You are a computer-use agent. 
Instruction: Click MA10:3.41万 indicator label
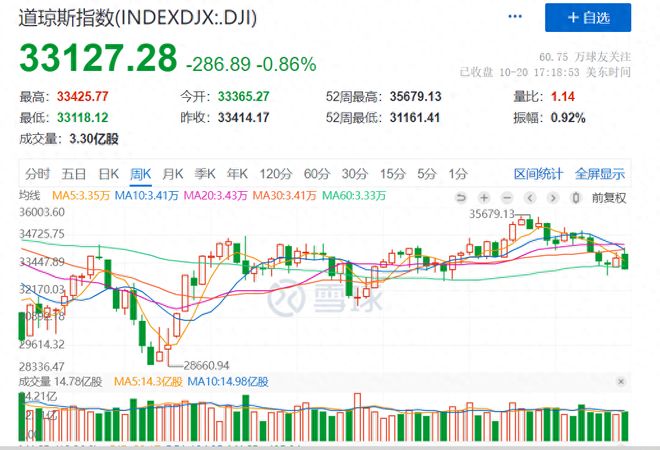click(x=146, y=196)
